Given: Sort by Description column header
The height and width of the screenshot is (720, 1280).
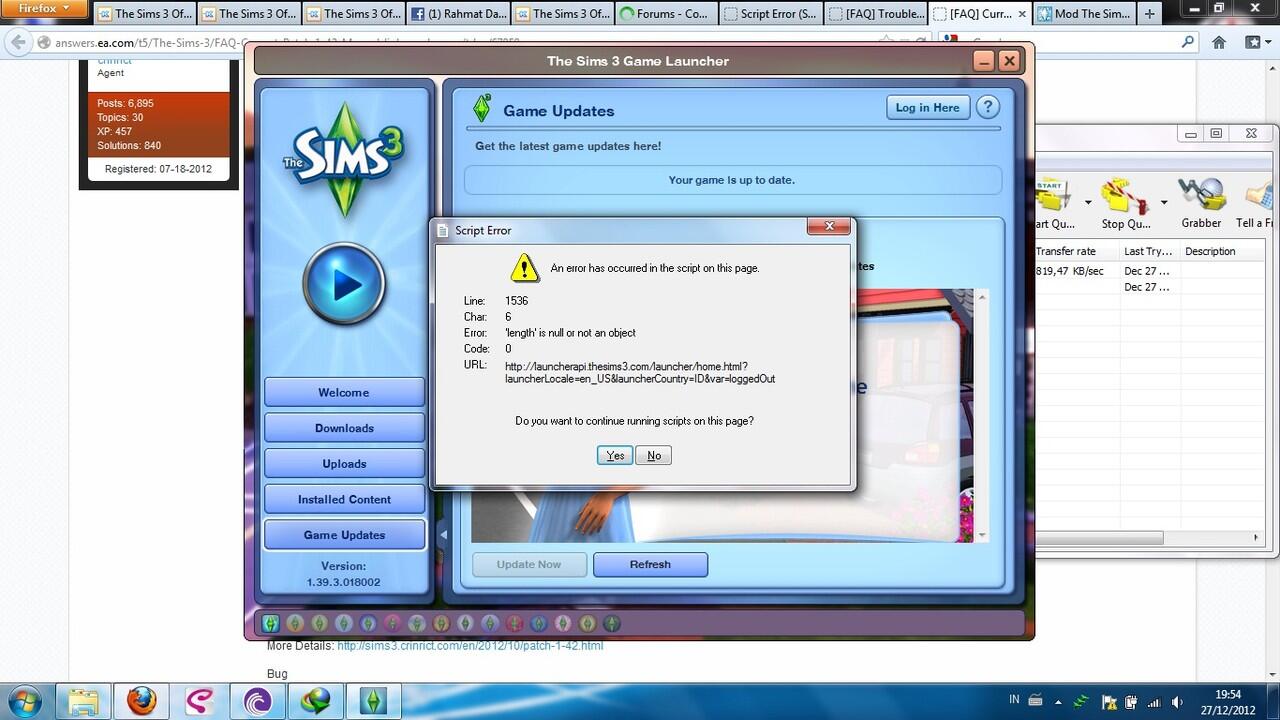Looking at the screenshot, I should [1220, 251].
